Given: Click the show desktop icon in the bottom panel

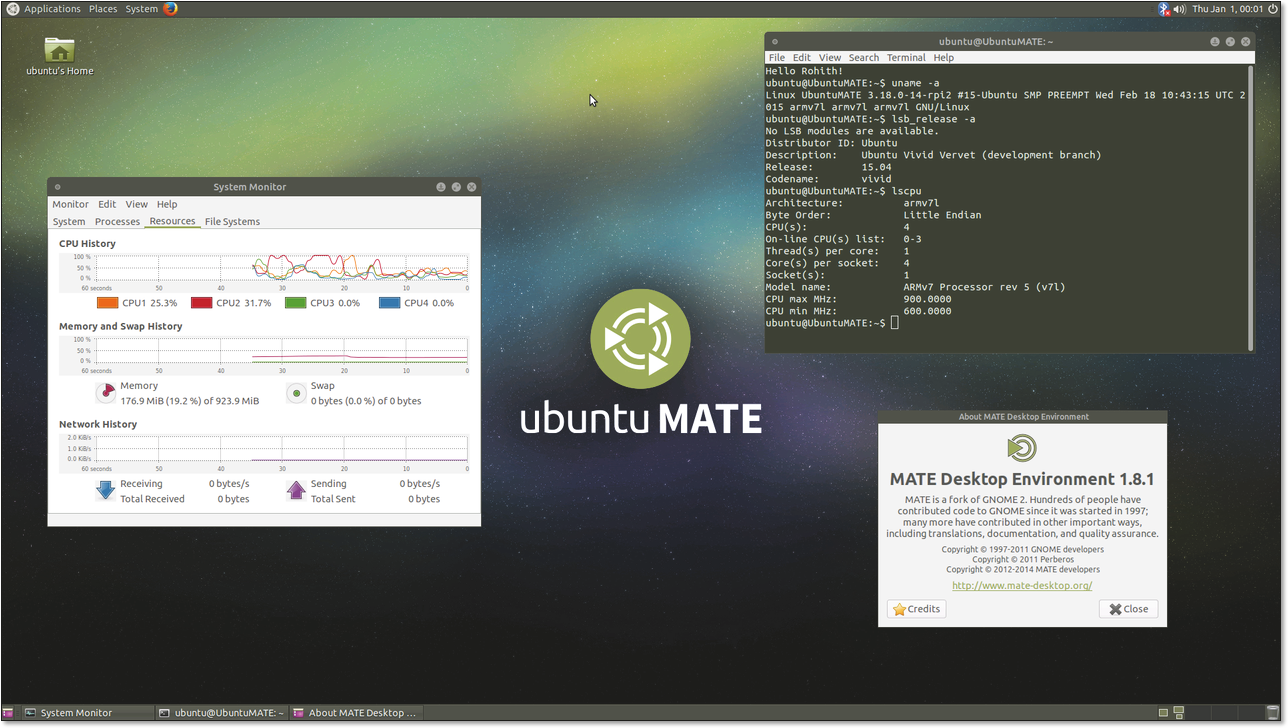Looking at the screenshot, I should tap(8, 713).
